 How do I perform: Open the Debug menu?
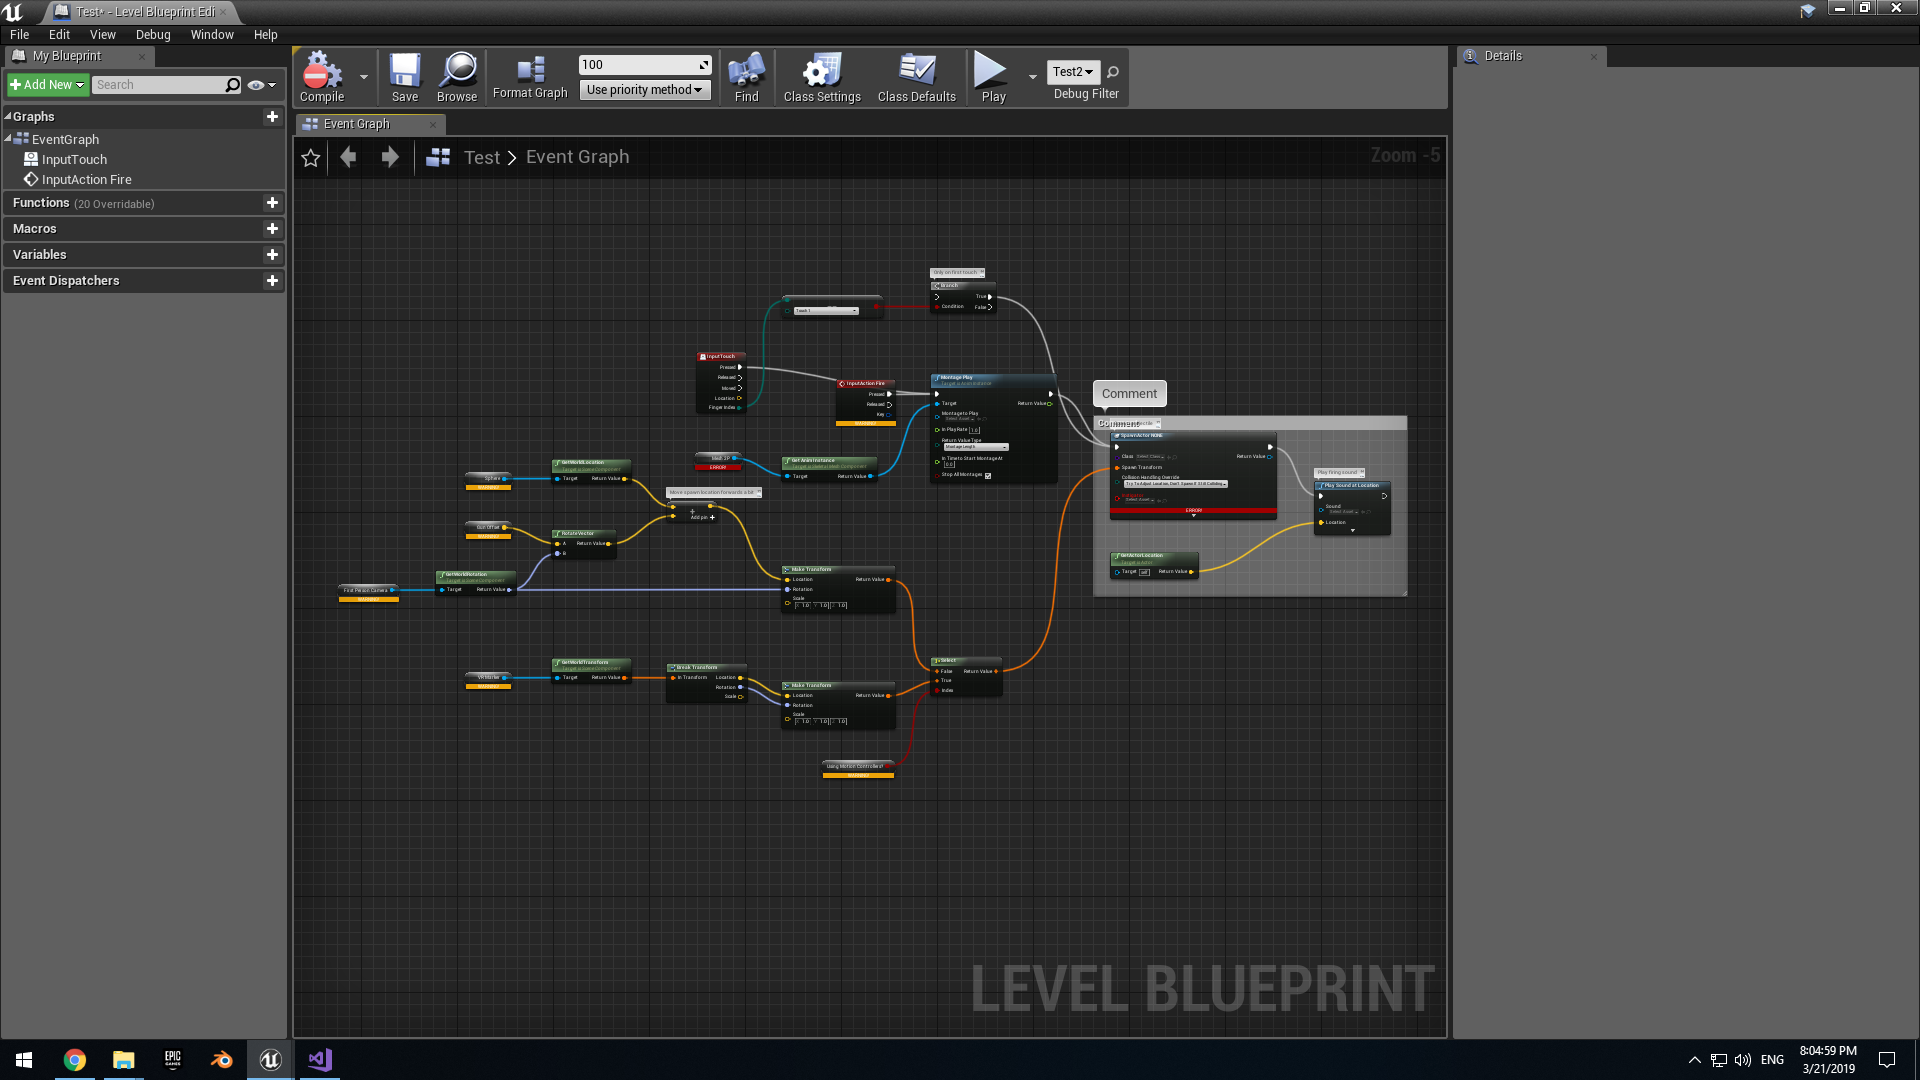(153, 34)
